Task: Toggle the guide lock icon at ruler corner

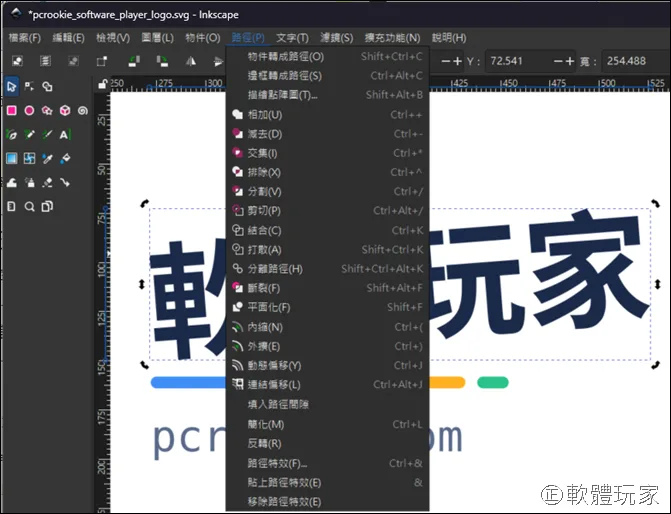Action: click(x=102, y=84)
